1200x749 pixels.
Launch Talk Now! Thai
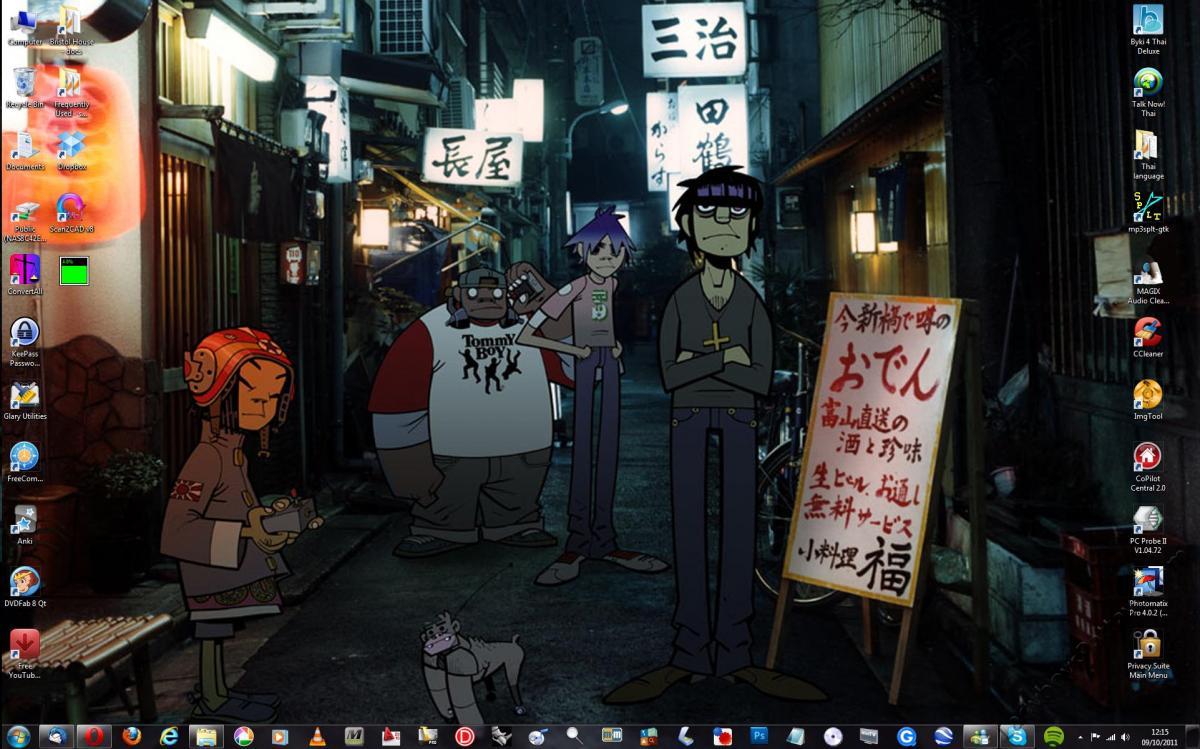click(x=1148, y=92)
